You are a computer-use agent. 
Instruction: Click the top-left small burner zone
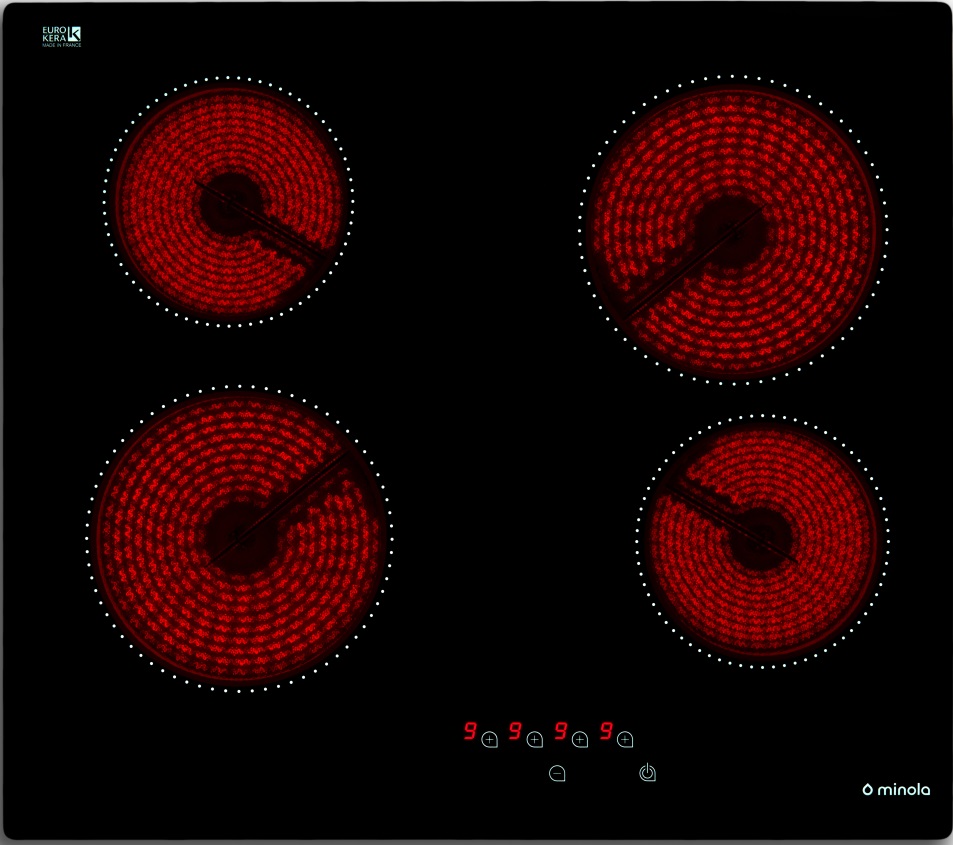[x=230, y=201]
